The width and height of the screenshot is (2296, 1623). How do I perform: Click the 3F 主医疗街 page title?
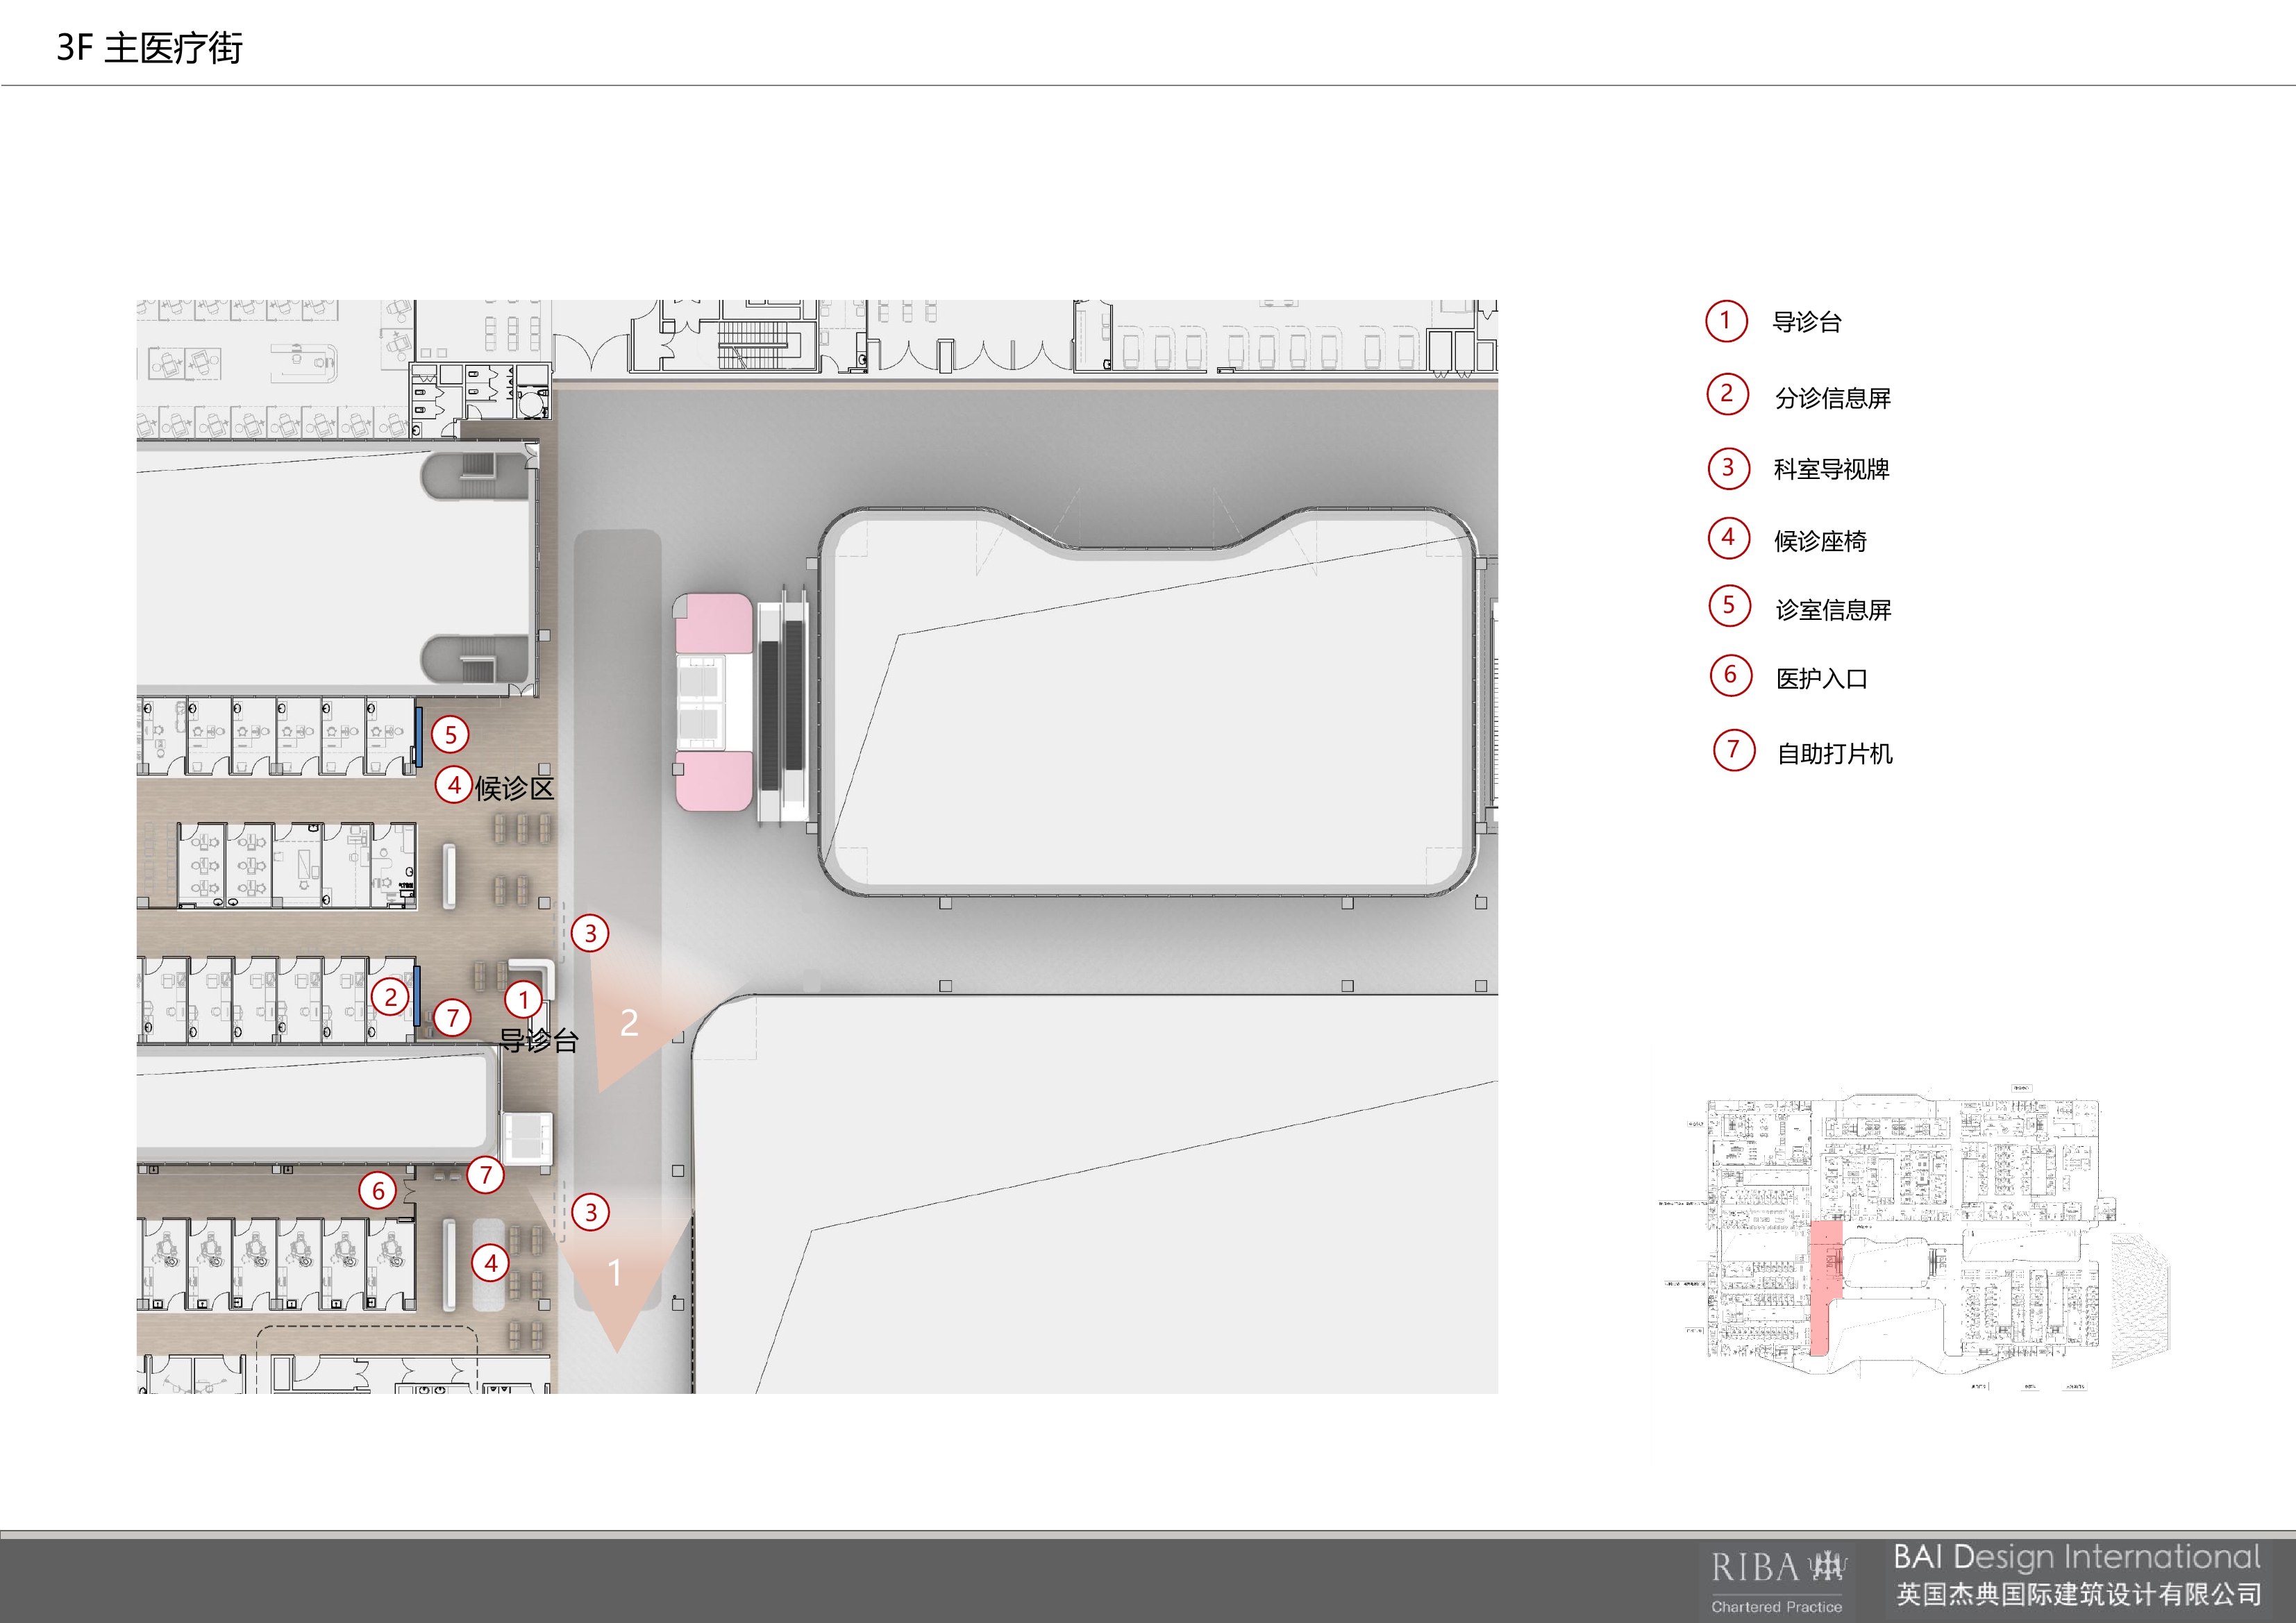click(x=150, y=47)
